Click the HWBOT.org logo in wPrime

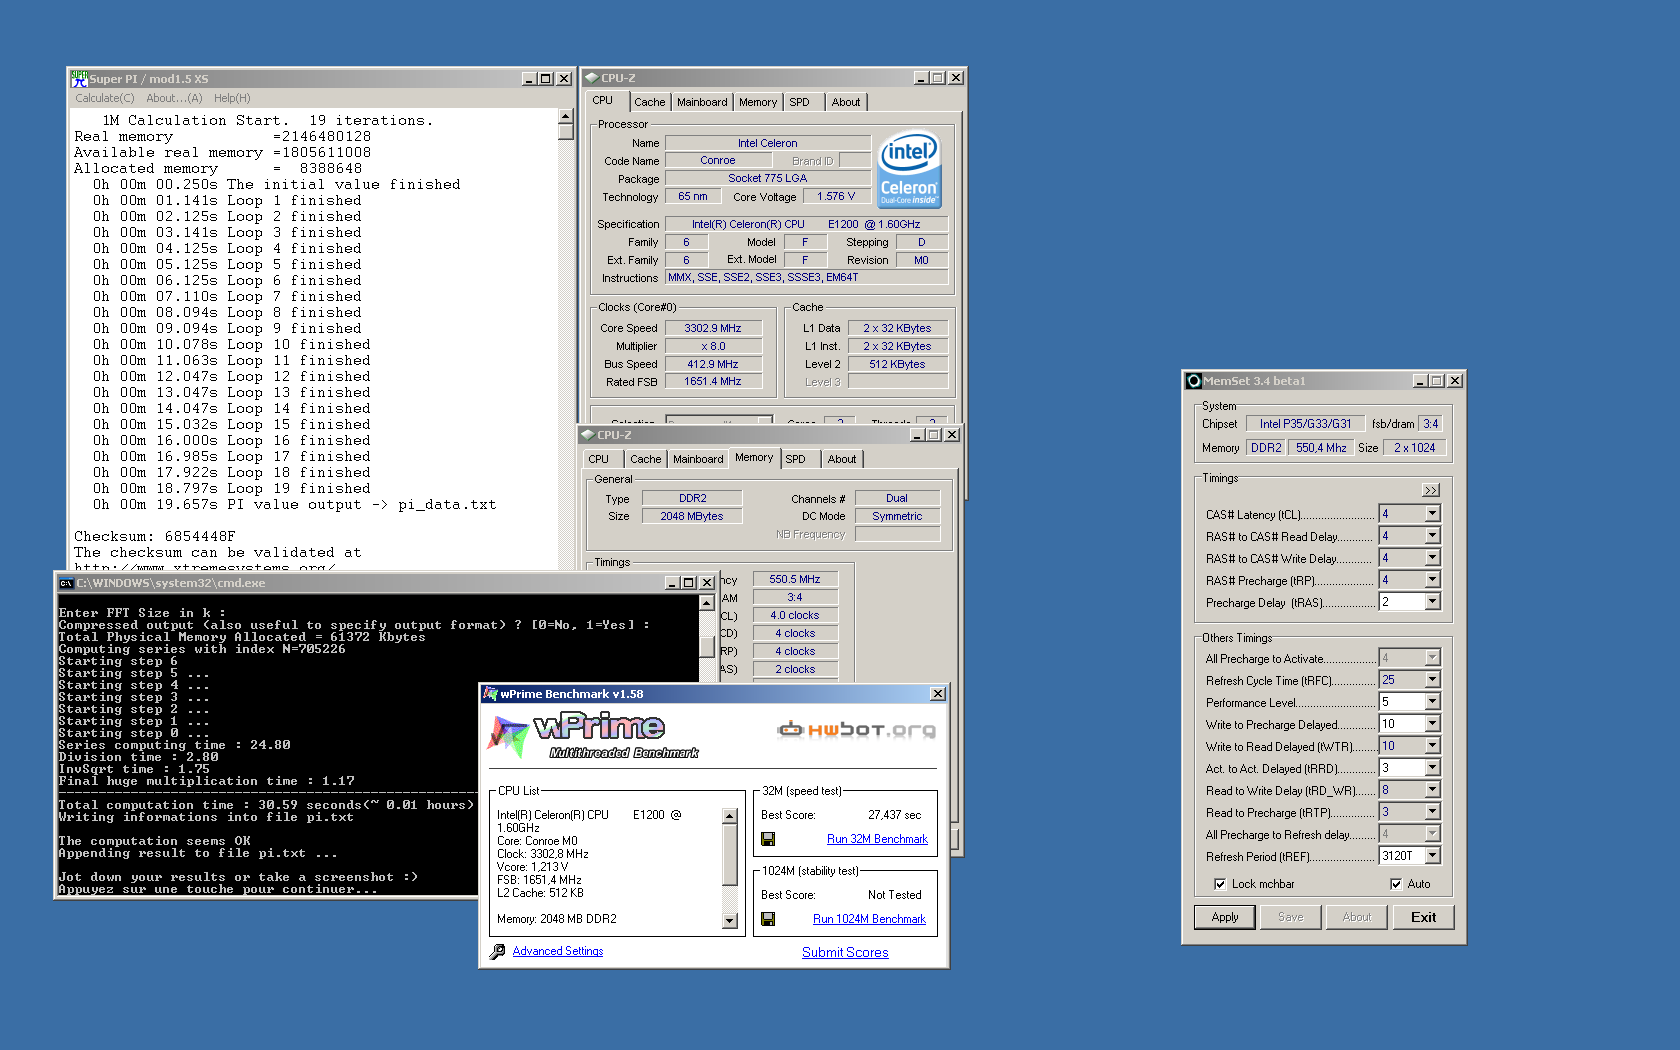(857, 730)
